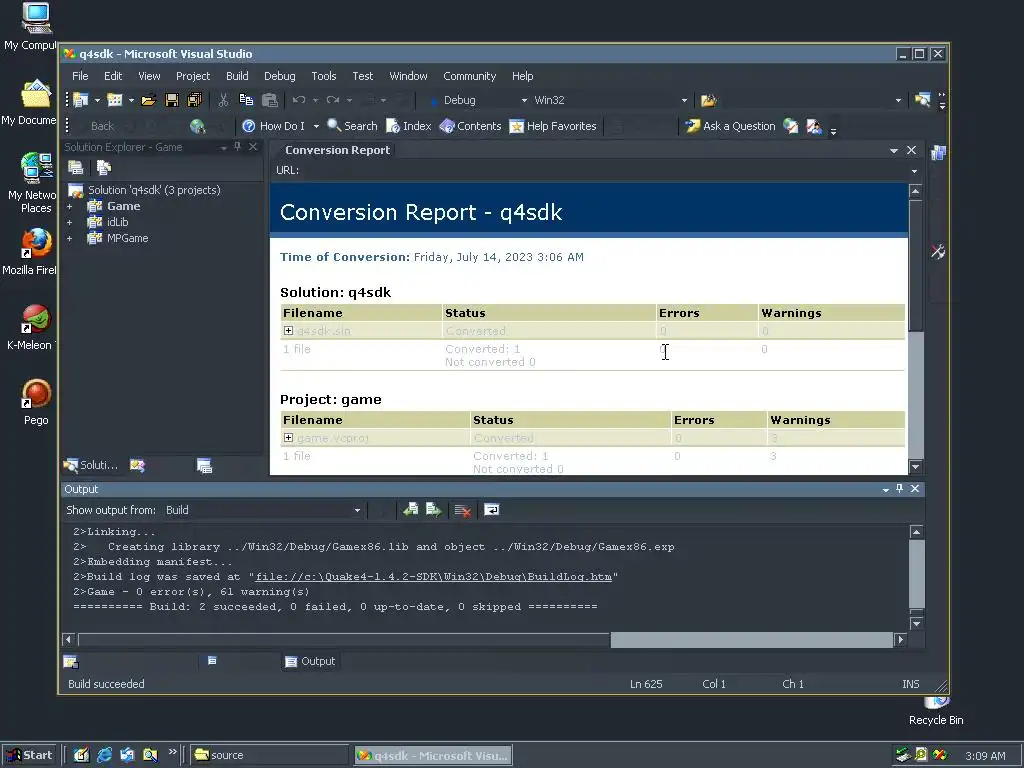This screenshot has height=768, width=1024.
Task: Open Help Contents
Action: [x=470, y=126]
